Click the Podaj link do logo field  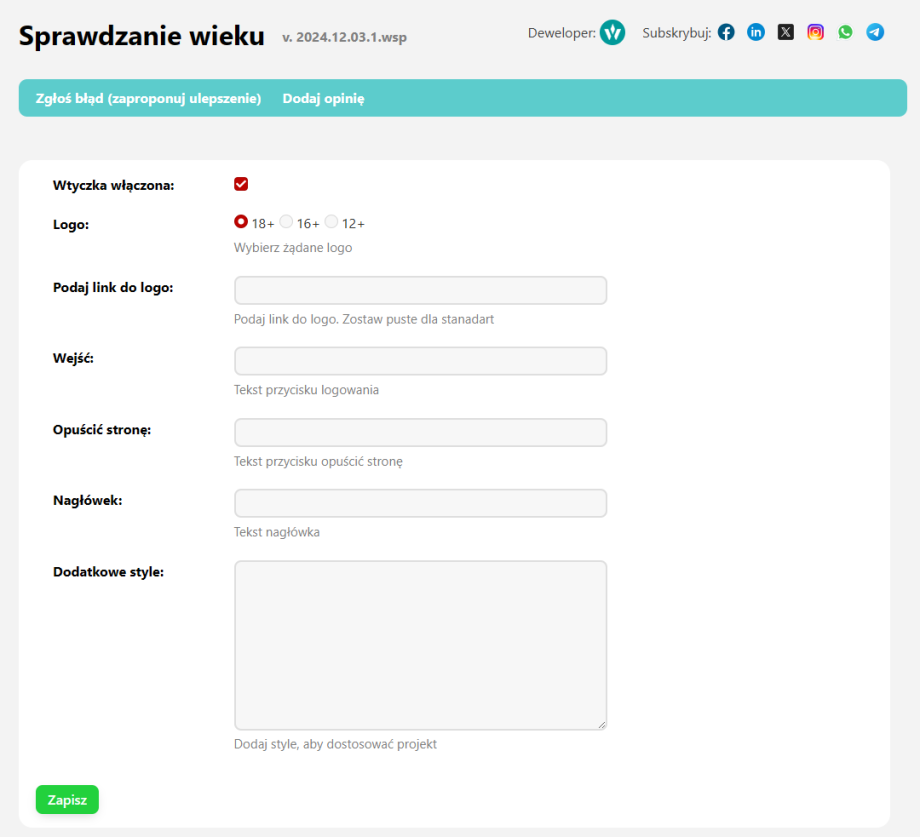point(420,290)
